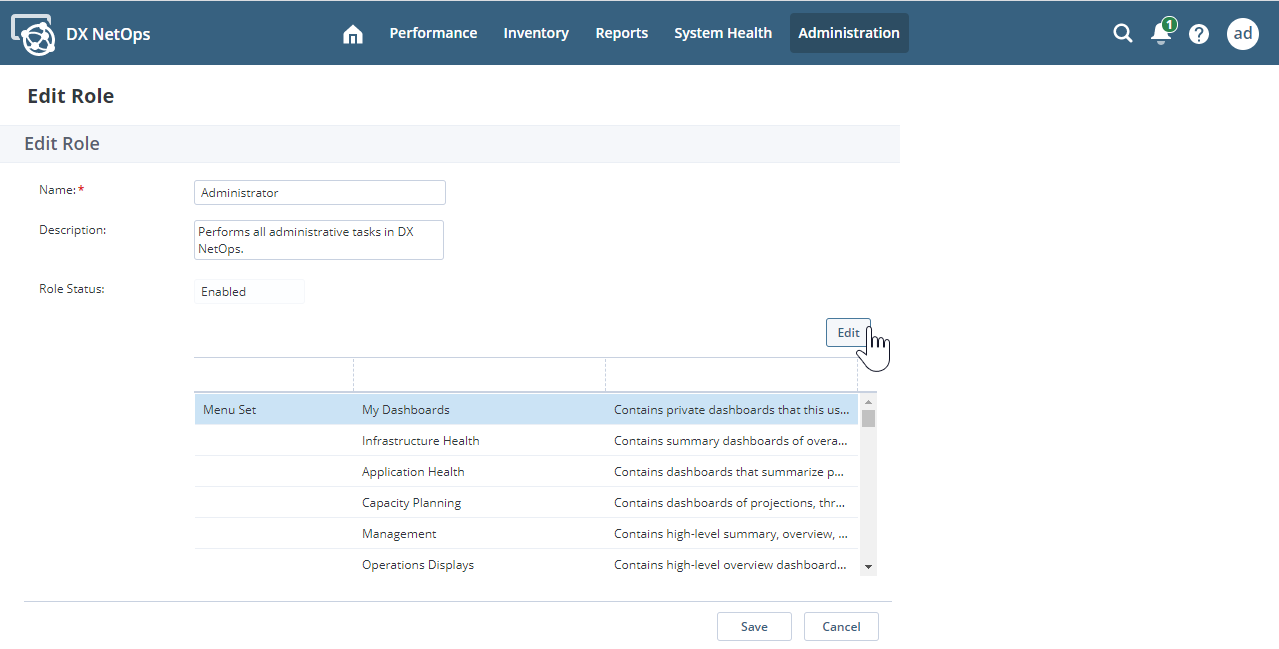Open the user avatar 'ad' menu
Image resolution: width=1279 pixels, height=649 pixels.
point(1242,33)
